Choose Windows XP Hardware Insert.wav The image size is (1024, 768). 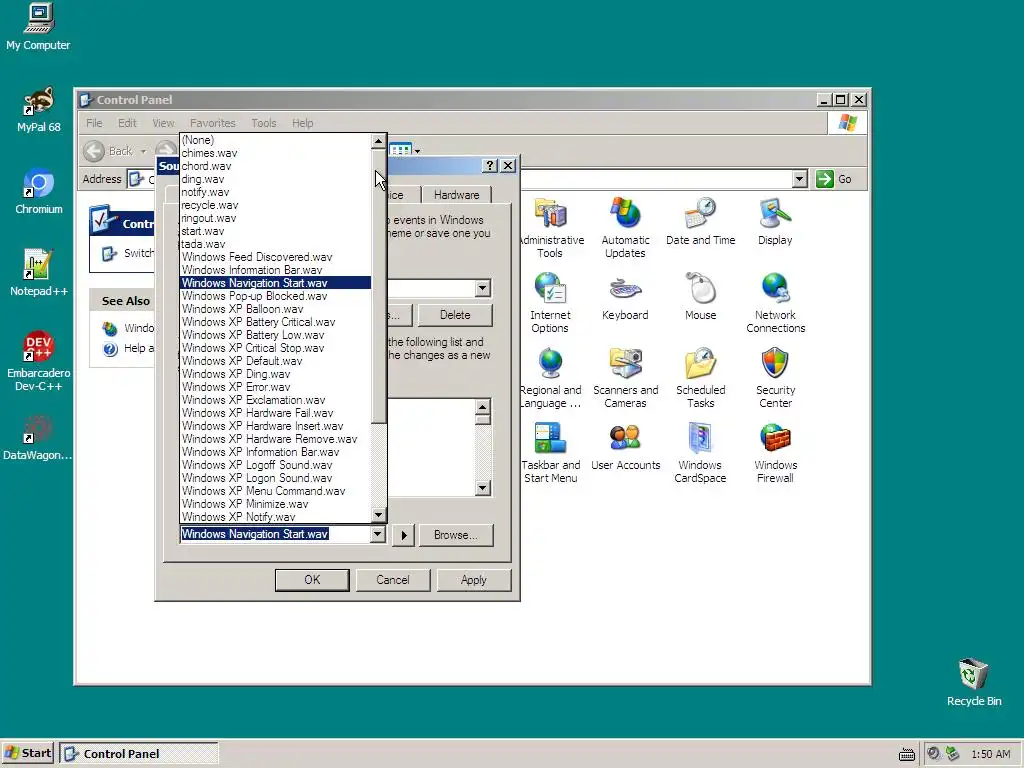[275, 426]
